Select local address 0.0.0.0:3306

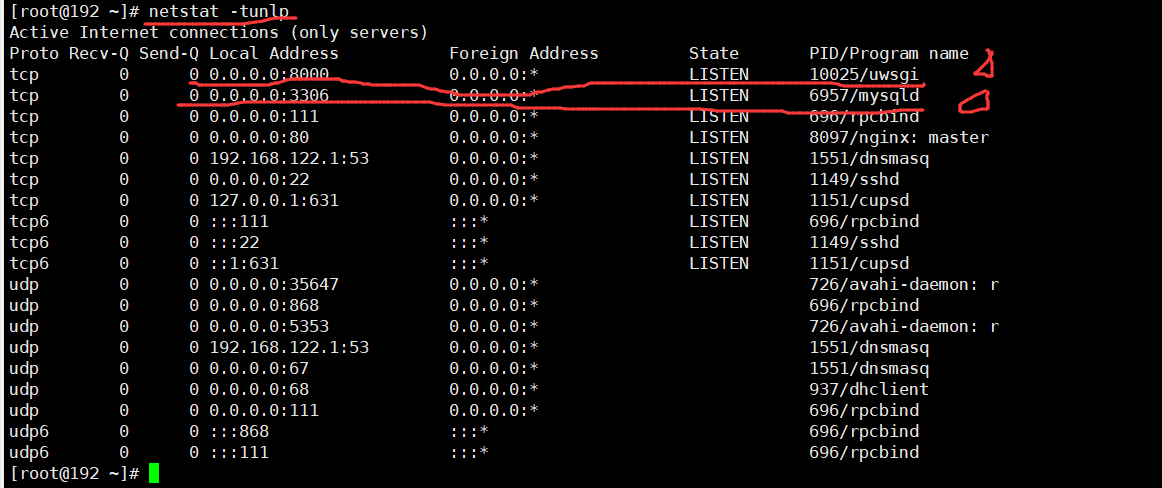click(268, 96)
